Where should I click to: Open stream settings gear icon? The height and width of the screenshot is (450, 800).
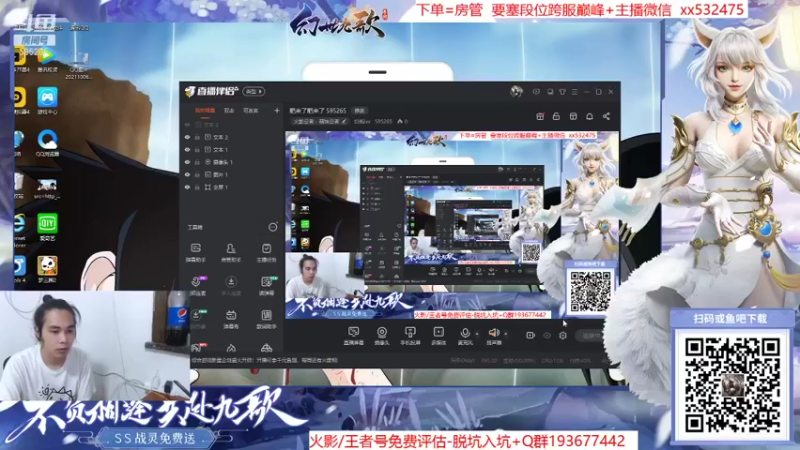coord(563,335)
